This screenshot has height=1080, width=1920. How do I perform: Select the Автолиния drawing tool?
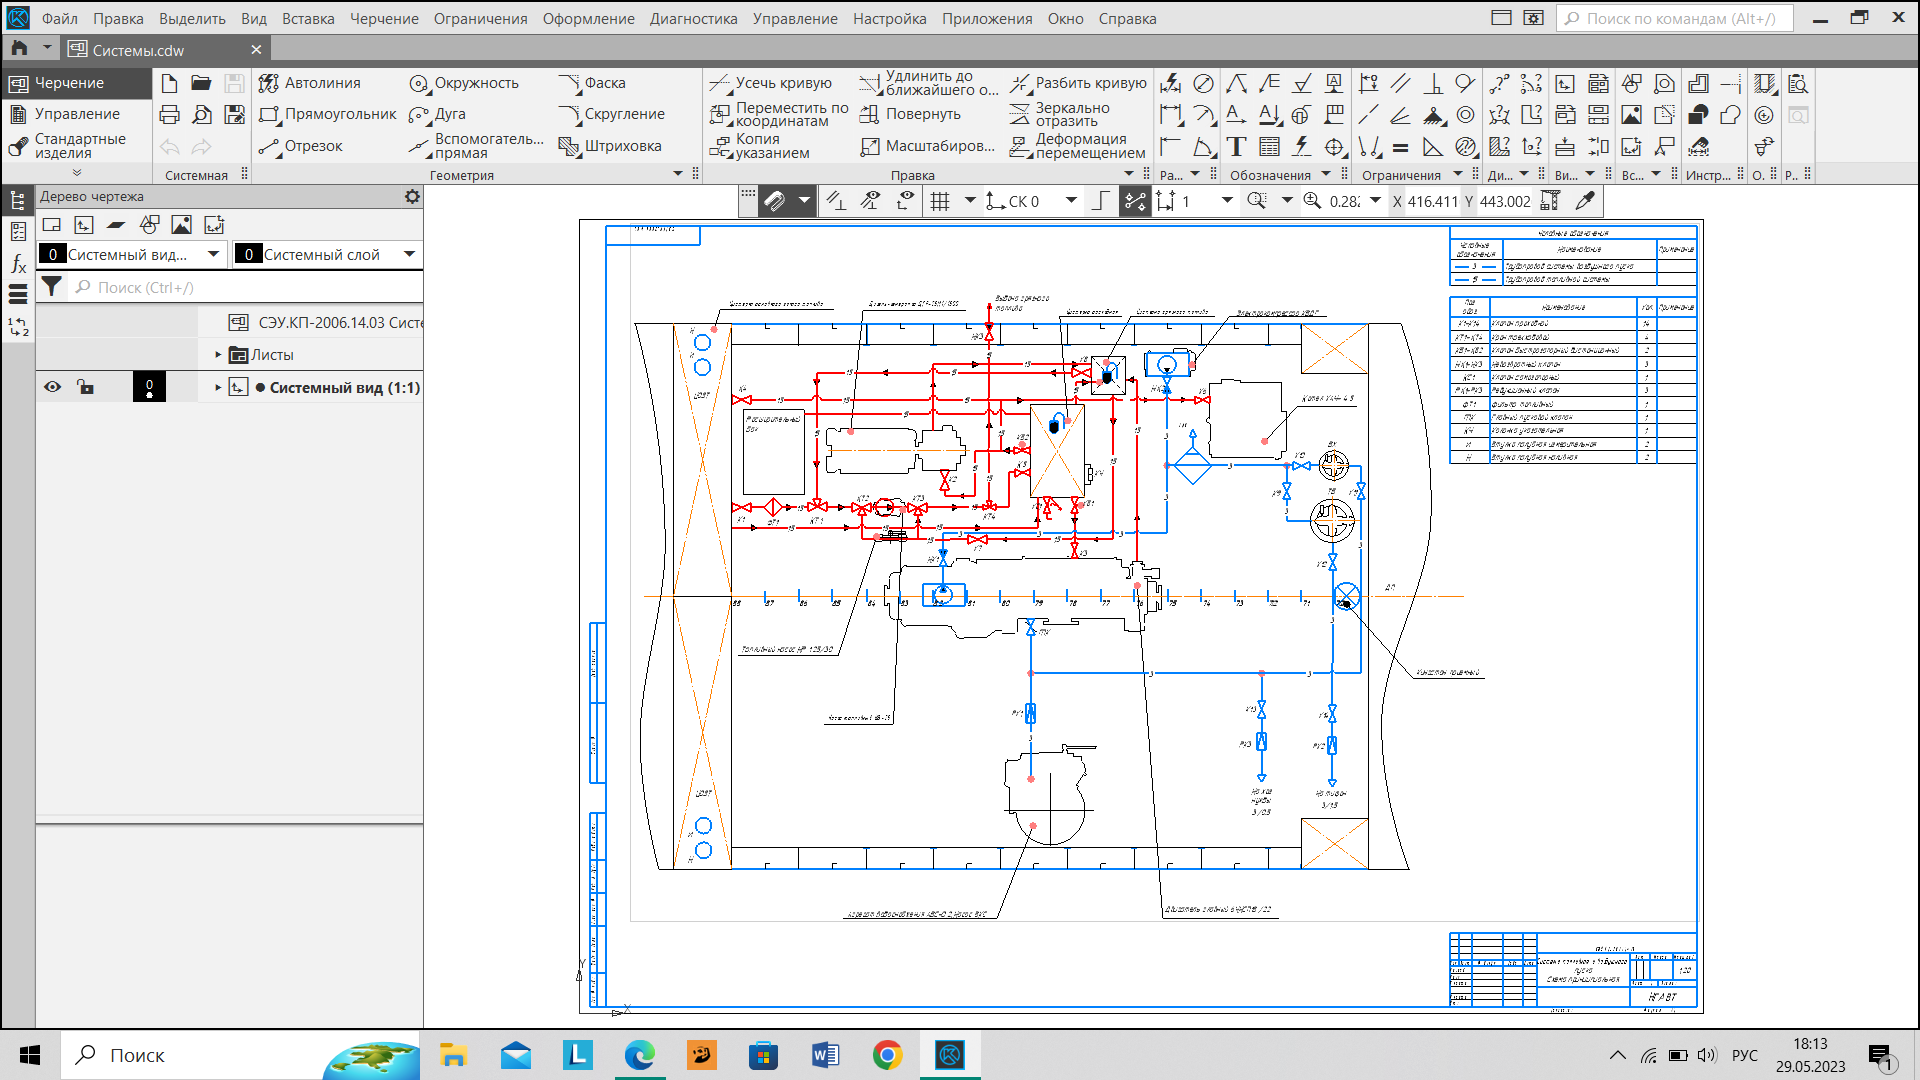(x=309, y=83)
